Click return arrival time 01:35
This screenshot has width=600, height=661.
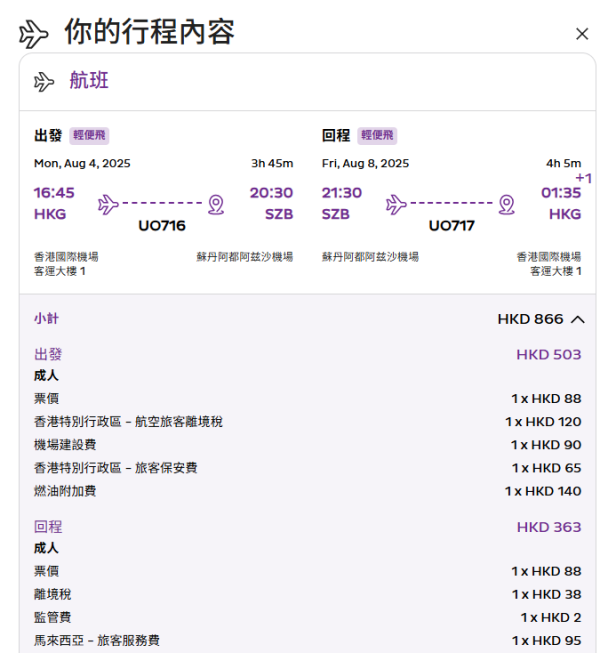pos(561,193)
